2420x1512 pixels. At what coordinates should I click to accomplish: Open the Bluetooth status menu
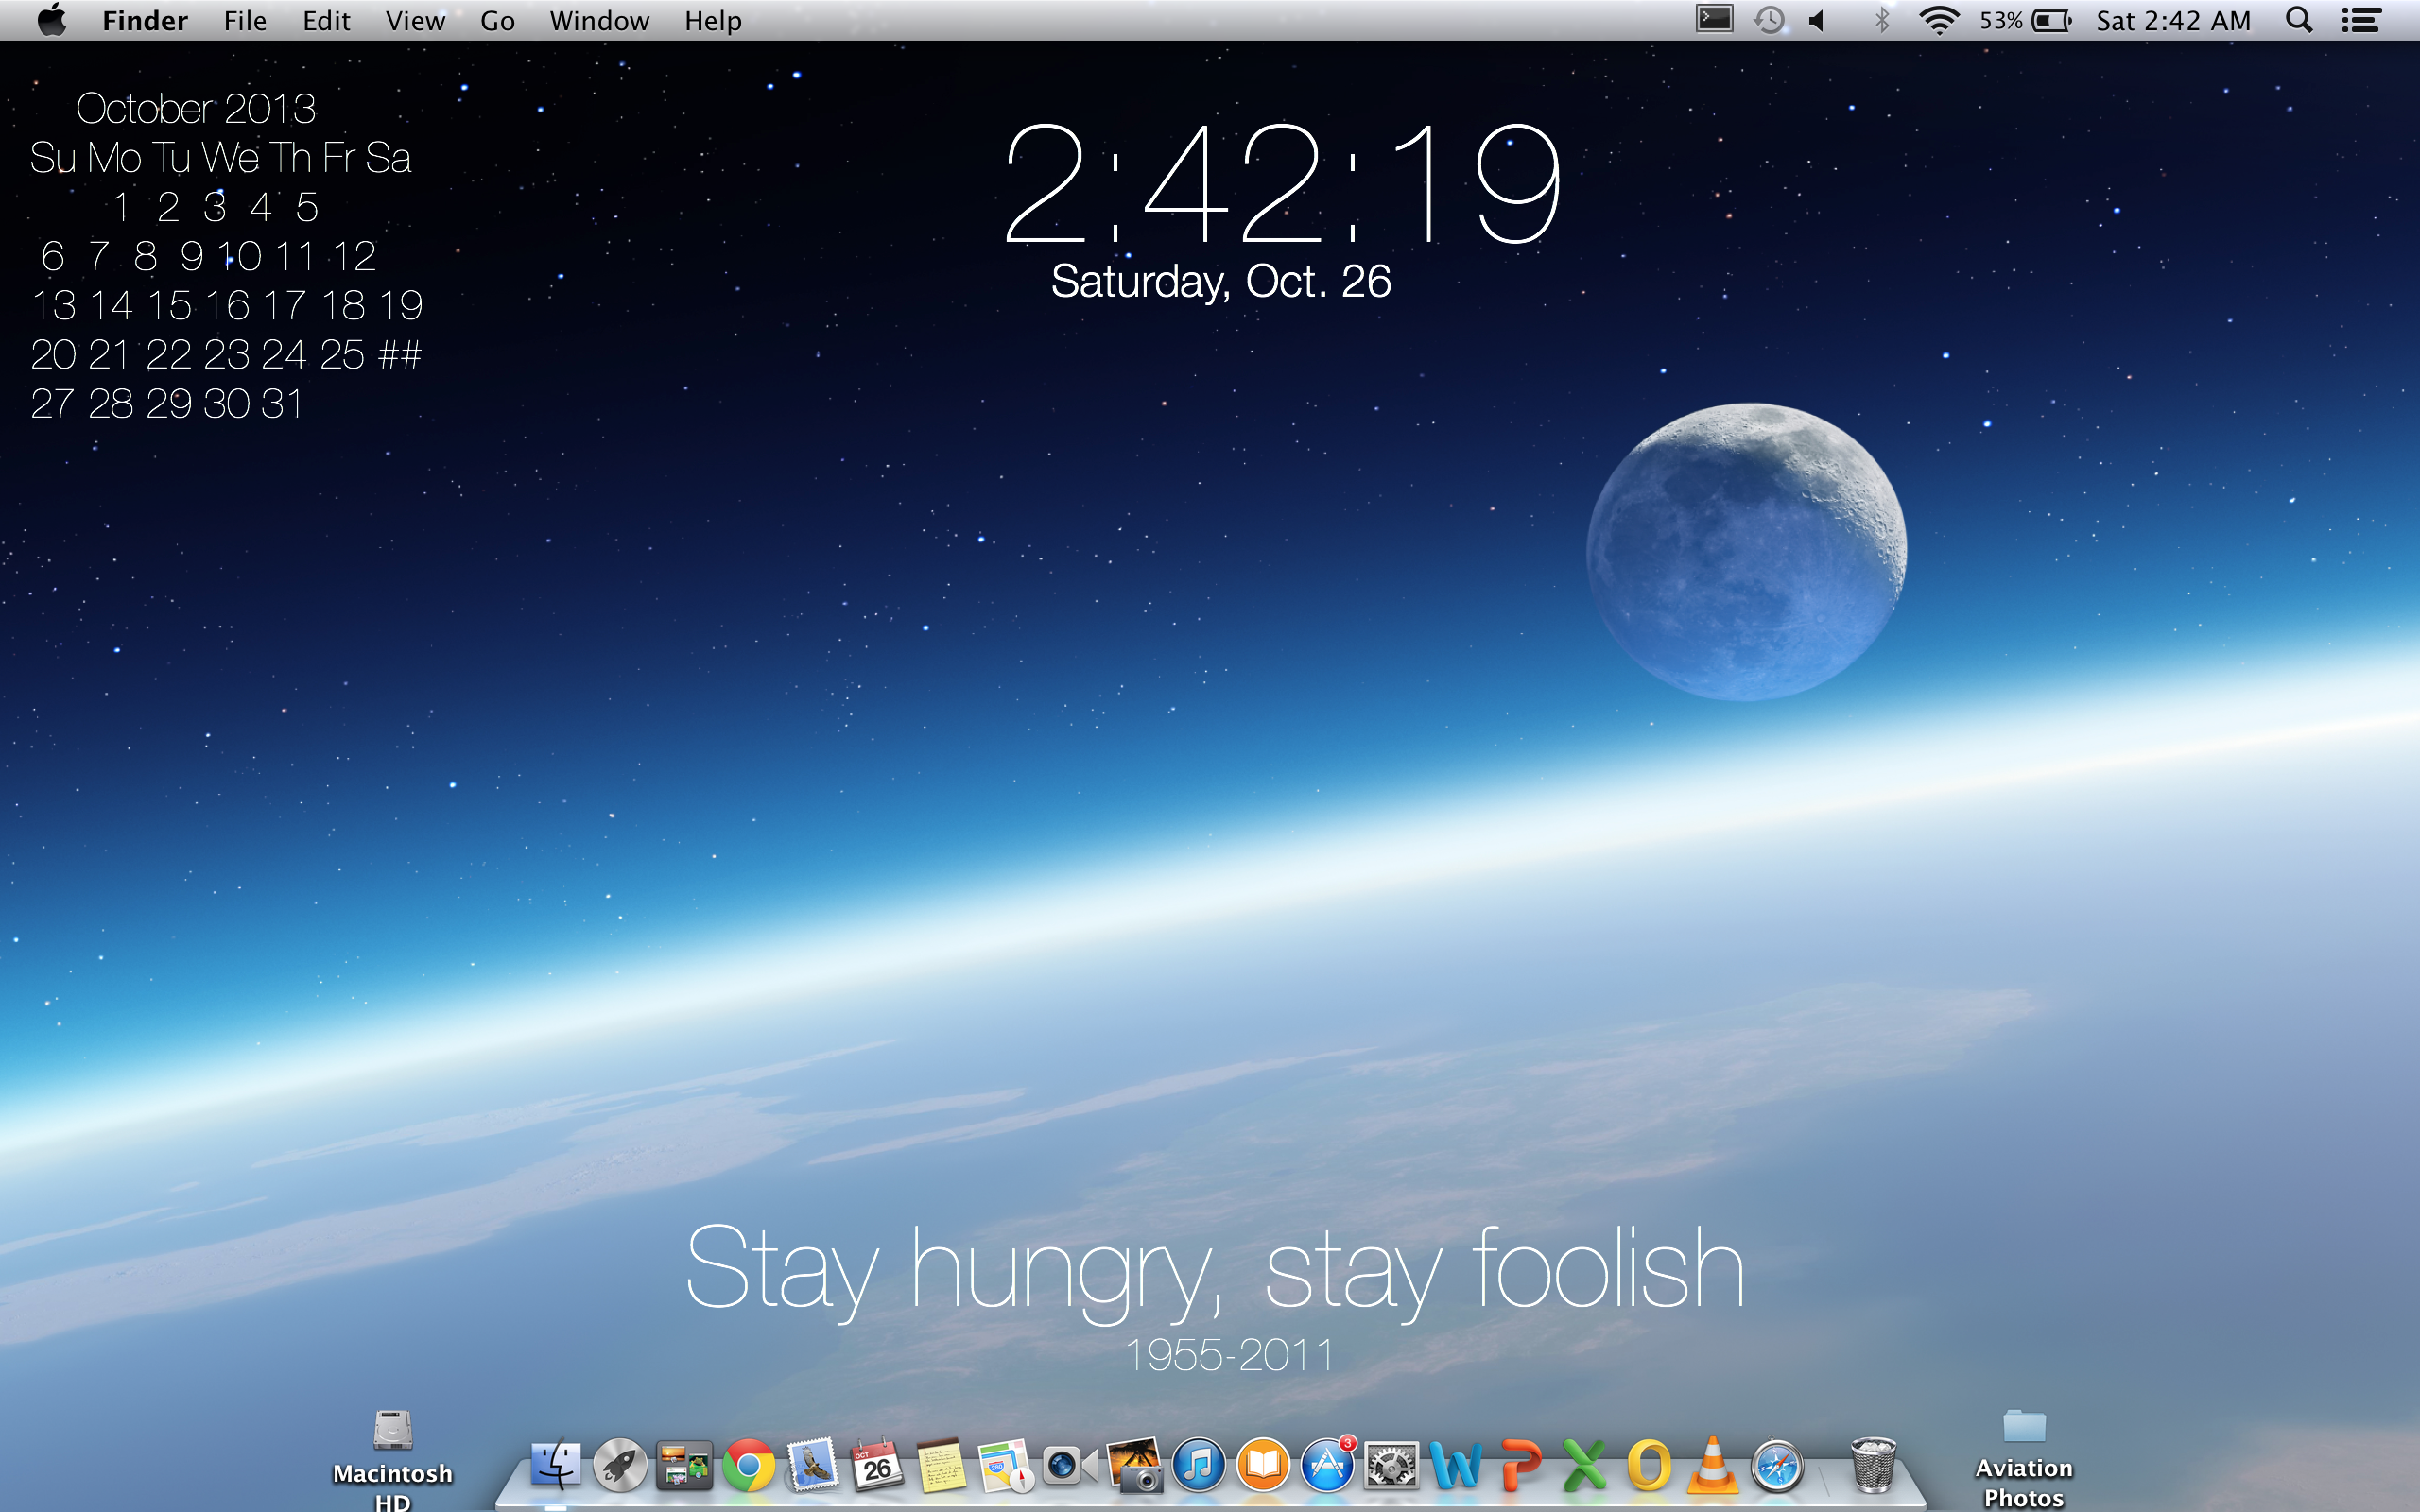1881,20
